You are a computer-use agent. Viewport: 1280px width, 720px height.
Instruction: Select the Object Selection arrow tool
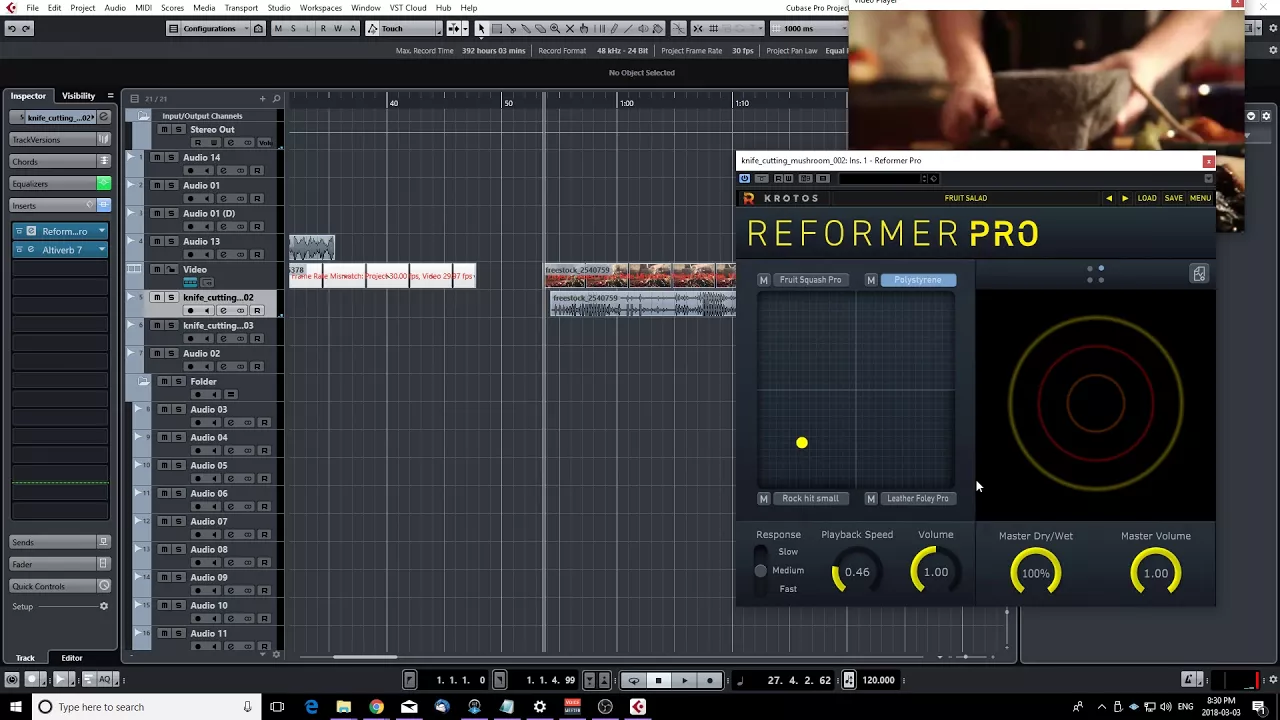pyautogui.click(x=481, y=28)
